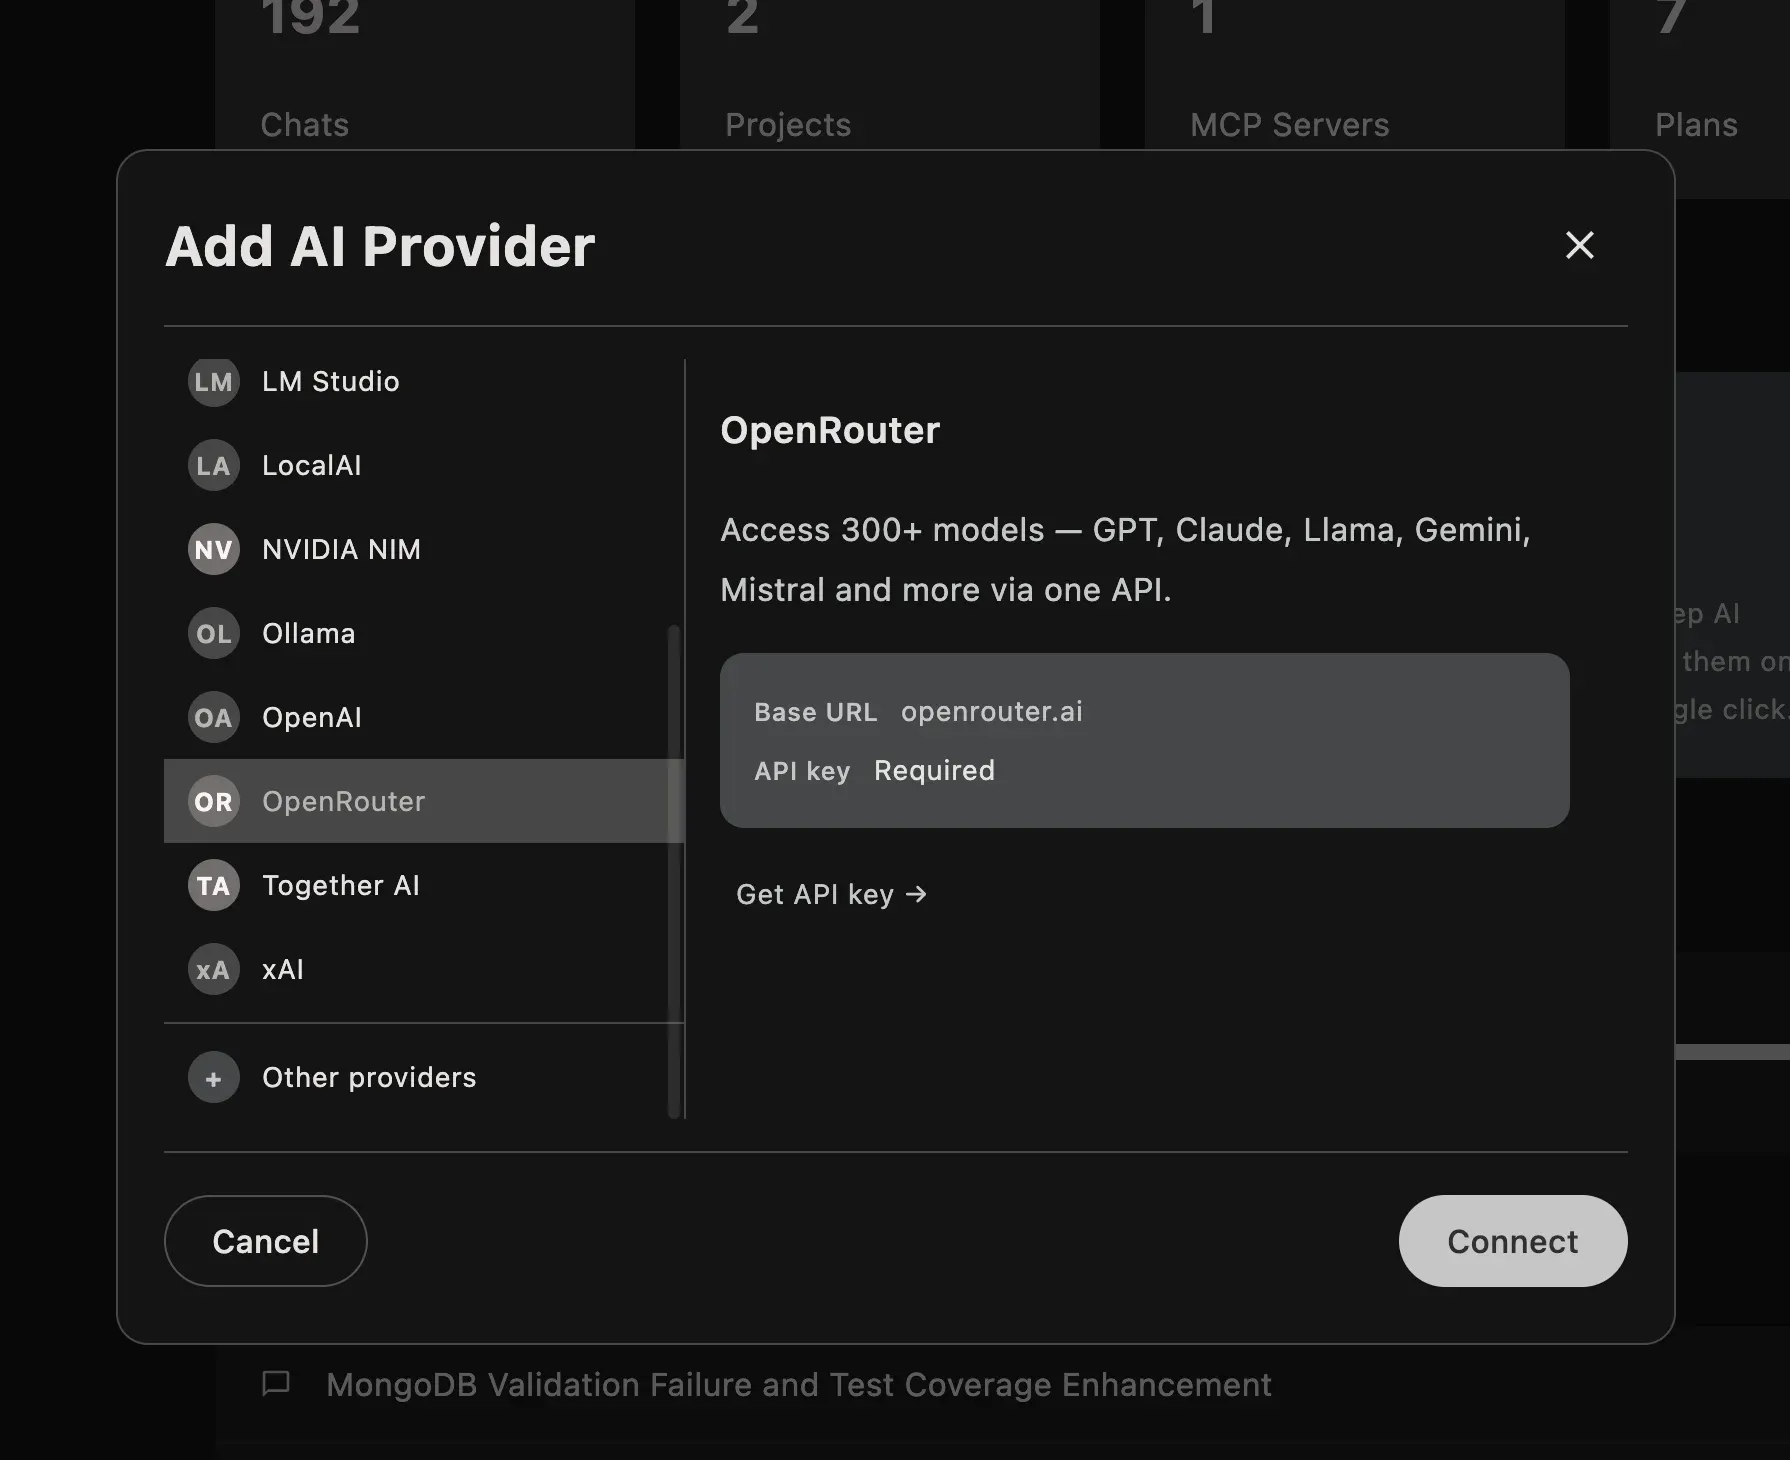This screenshot has width=1790, height=1460.
Task: Click the API key Required value
Action: (x=934, y=771)
